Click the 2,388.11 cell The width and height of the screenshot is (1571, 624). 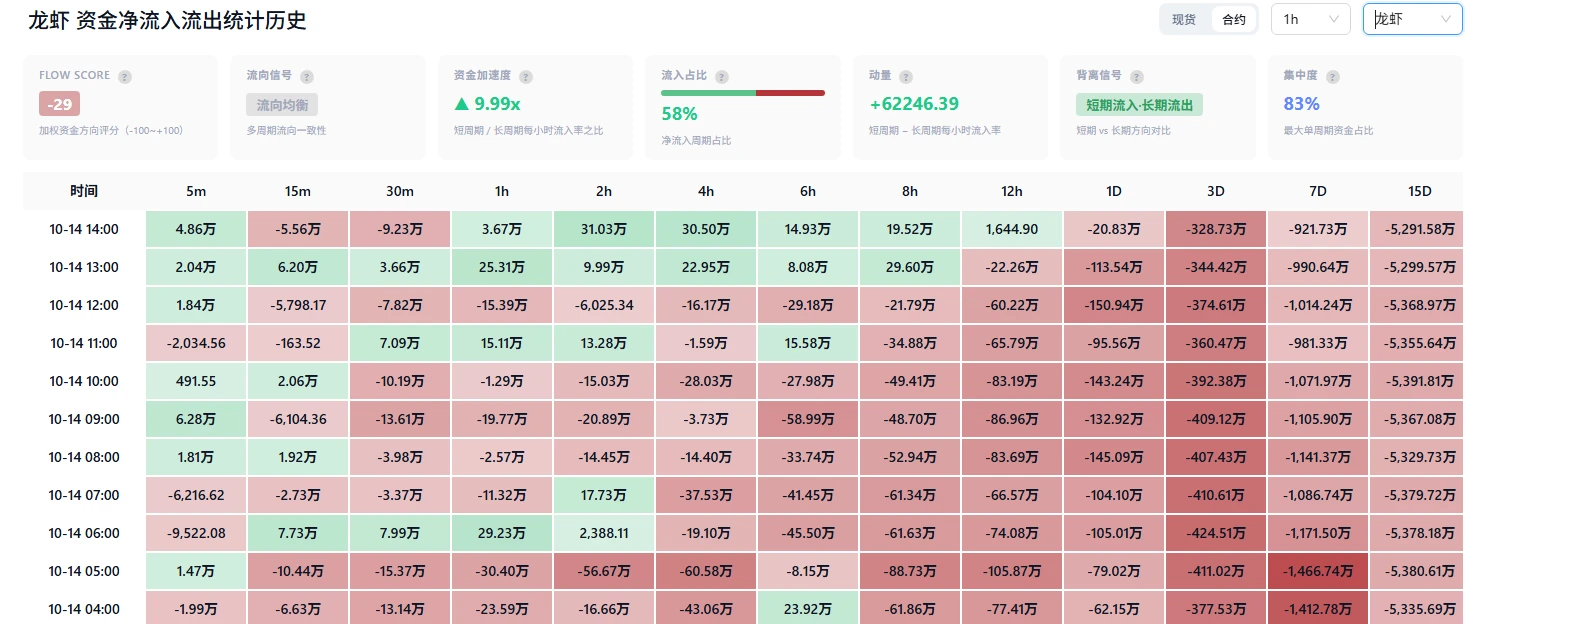604,533
